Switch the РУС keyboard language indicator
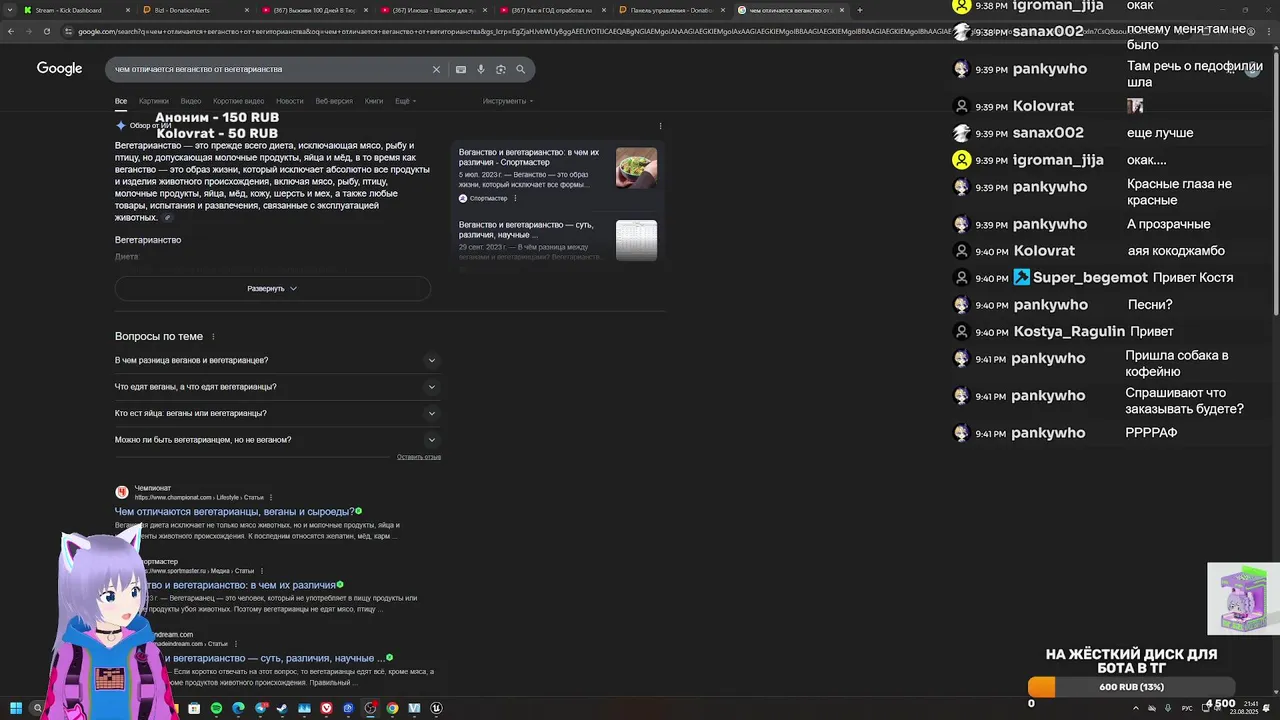Viewport: 1280px width, 720px height. [1188, 708]
